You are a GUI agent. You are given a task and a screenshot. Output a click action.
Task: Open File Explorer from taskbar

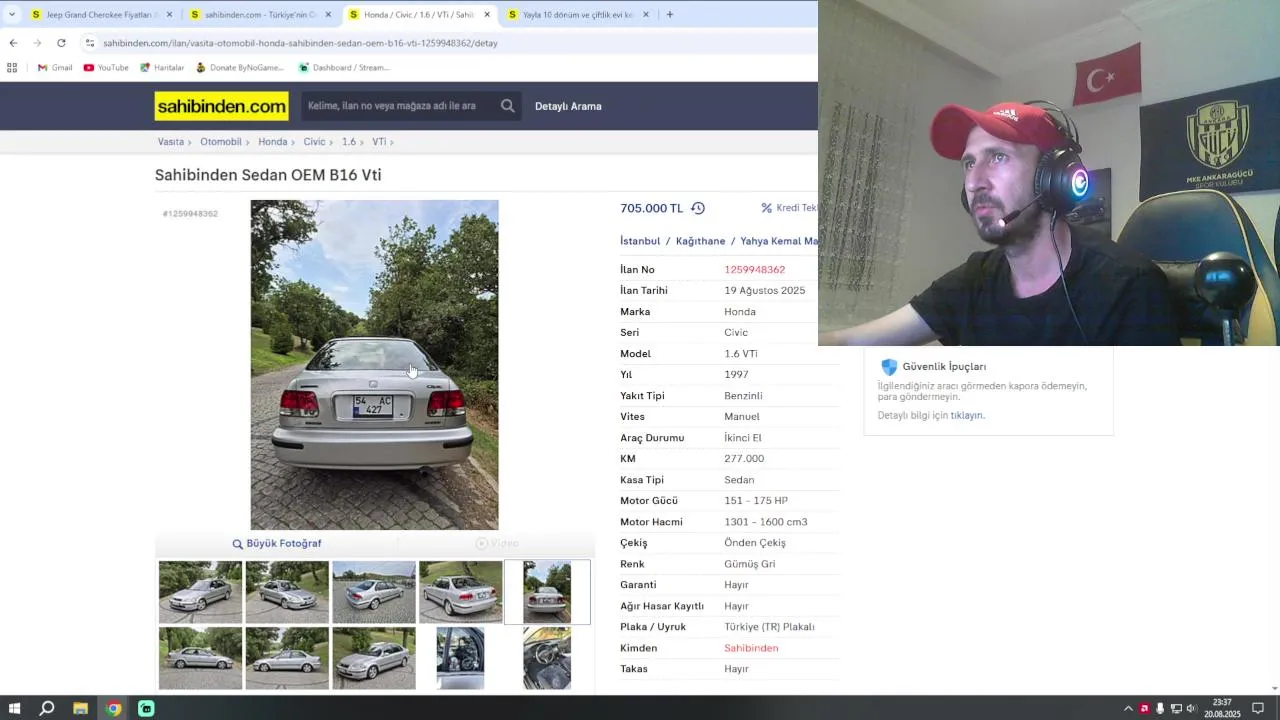coord(80,708)
